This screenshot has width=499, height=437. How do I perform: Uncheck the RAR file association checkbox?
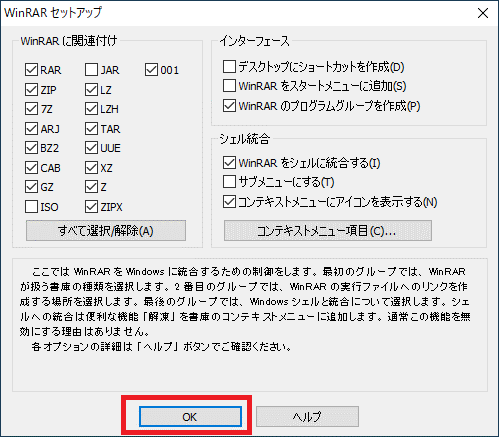[x=31, y=70]
